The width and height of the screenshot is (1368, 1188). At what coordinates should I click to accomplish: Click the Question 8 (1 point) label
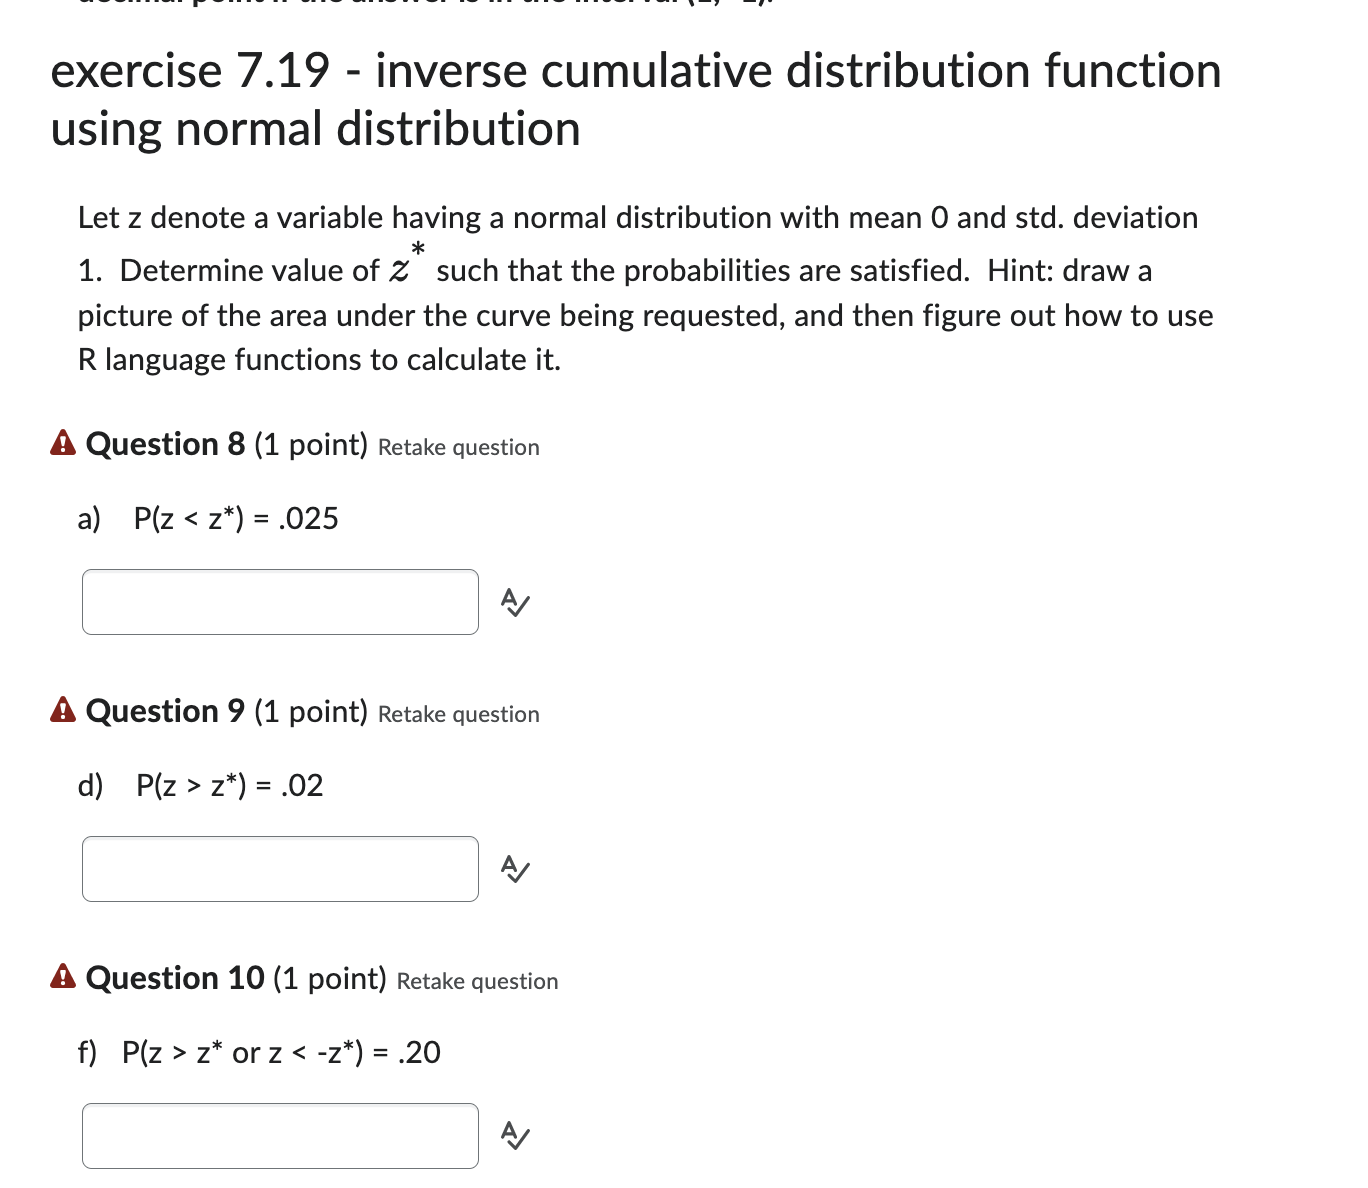point(227,443)
